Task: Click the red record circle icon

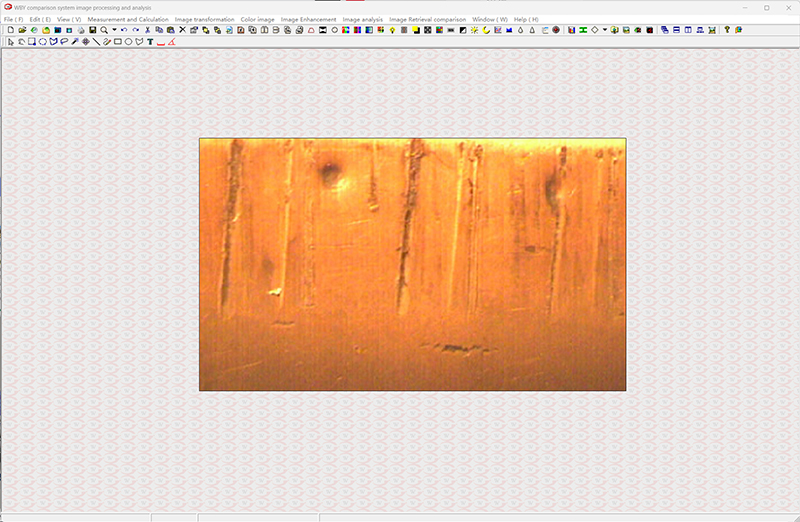Action: point(556,30)
